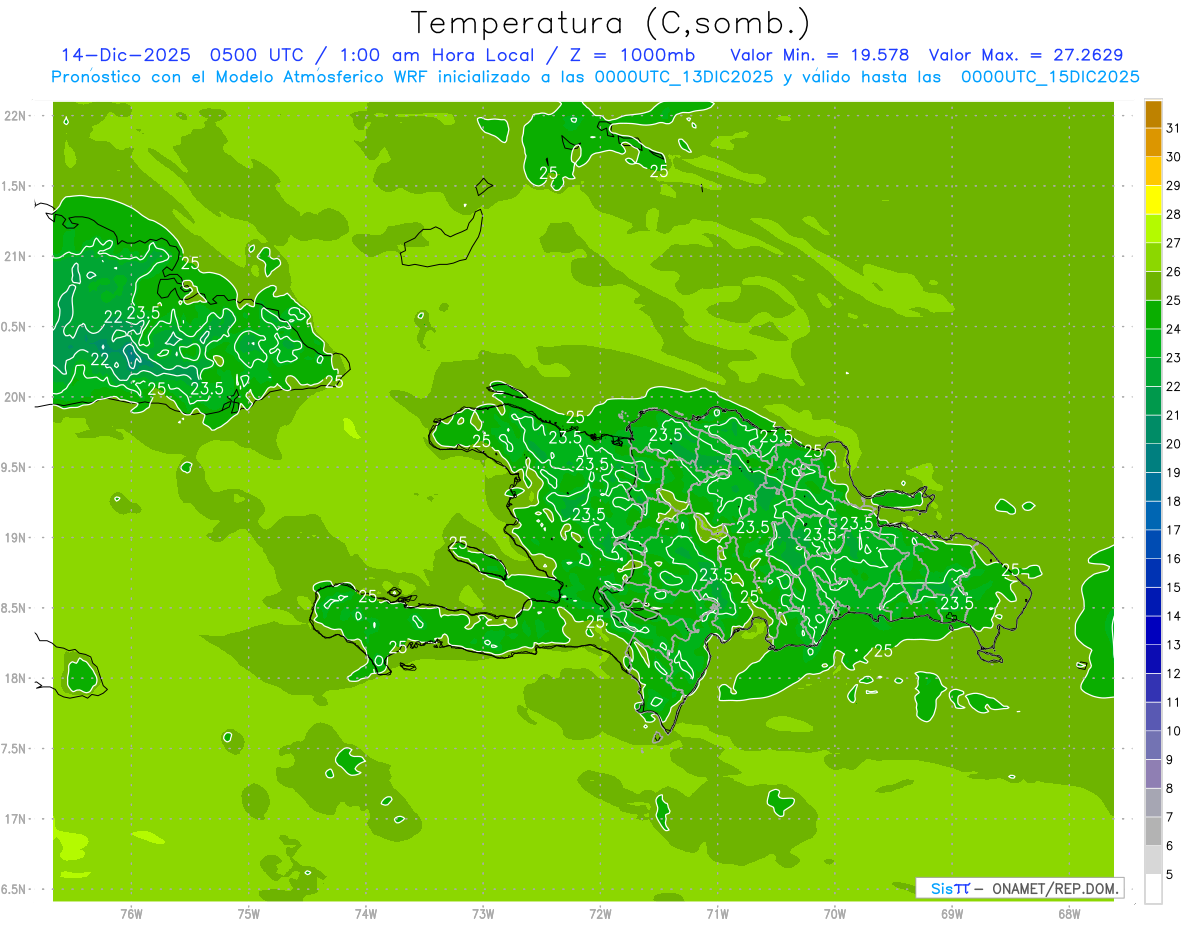This screenshot has height=927, width=1200.
Task: Click the '20N' latitude axis label
Action: coord(17,397)
